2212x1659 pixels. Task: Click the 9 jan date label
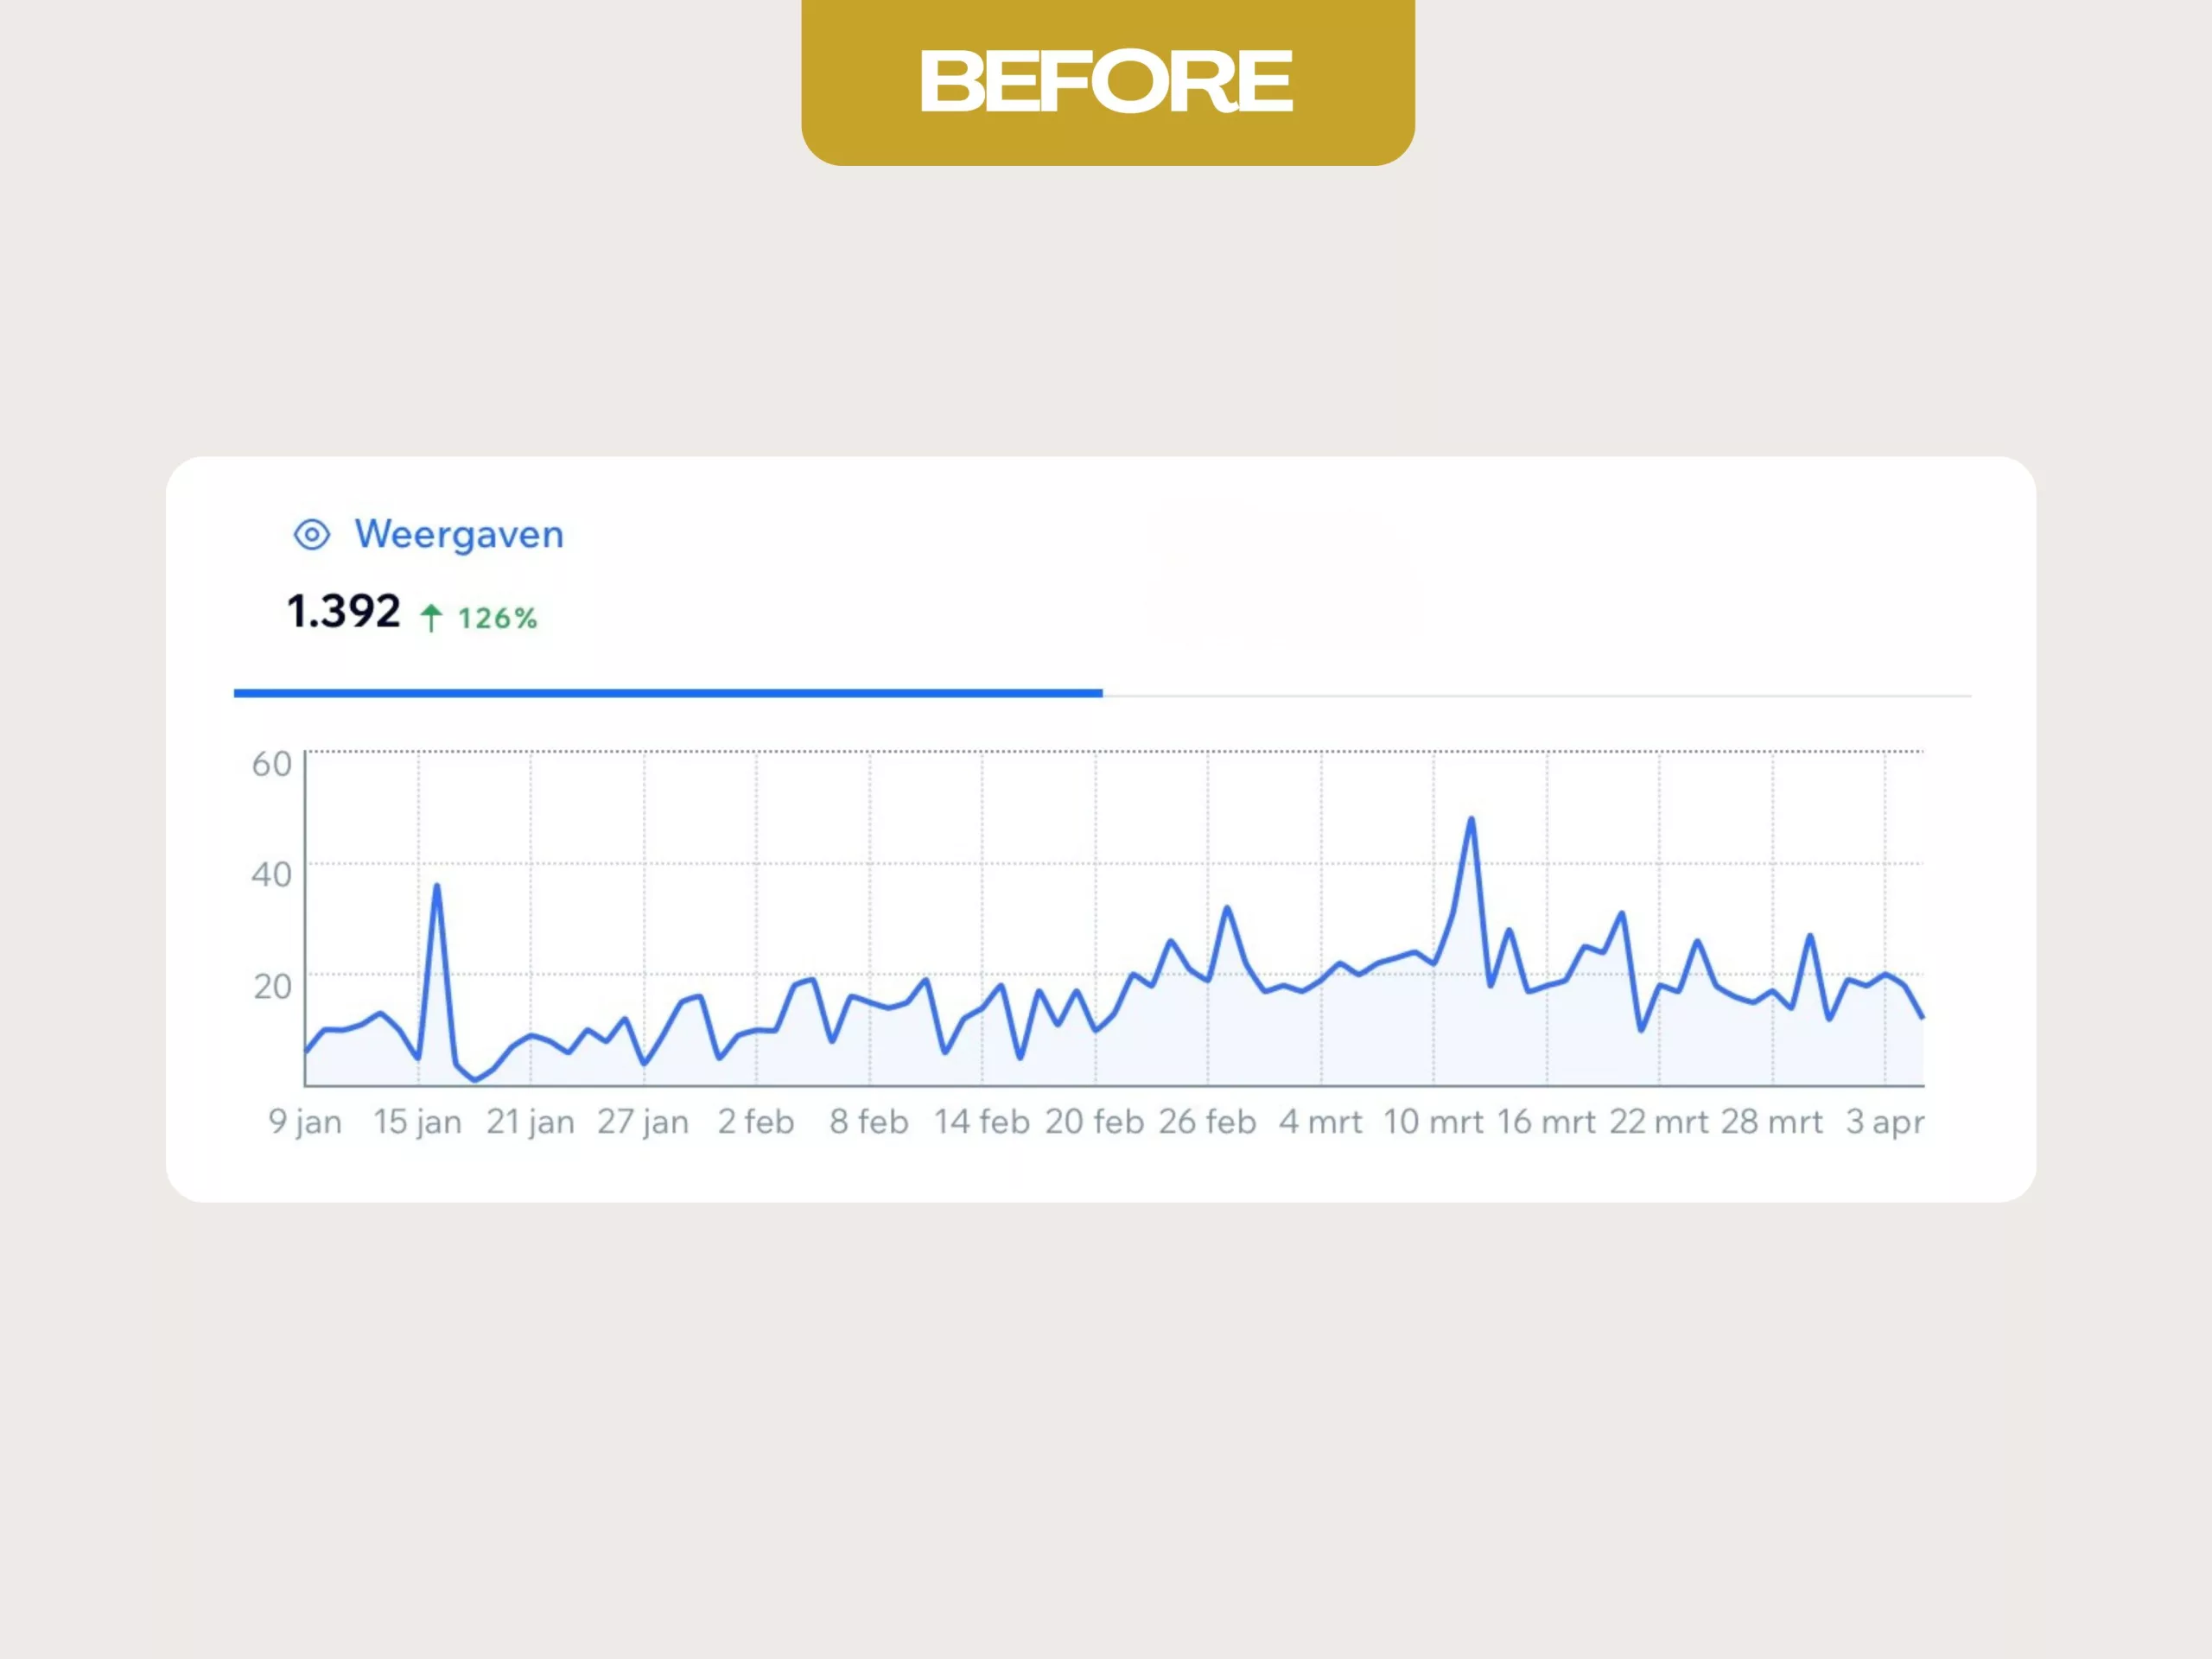coord(305,1122)
